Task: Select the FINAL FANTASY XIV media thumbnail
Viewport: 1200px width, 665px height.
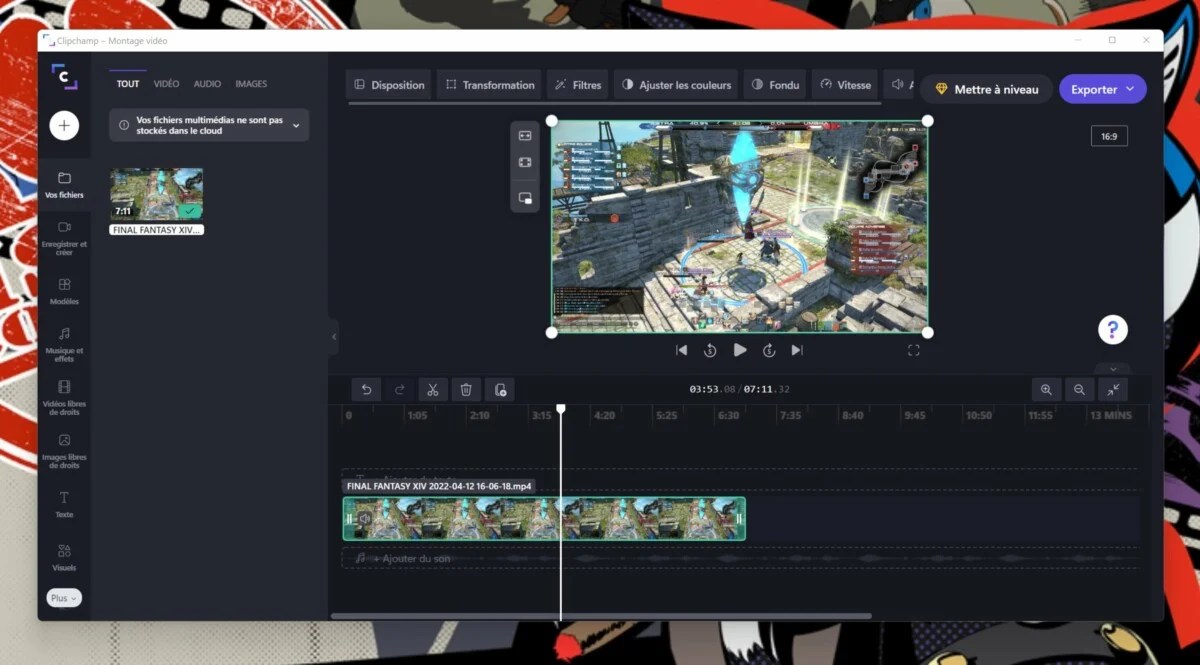Action: click(x=157, y=194)
